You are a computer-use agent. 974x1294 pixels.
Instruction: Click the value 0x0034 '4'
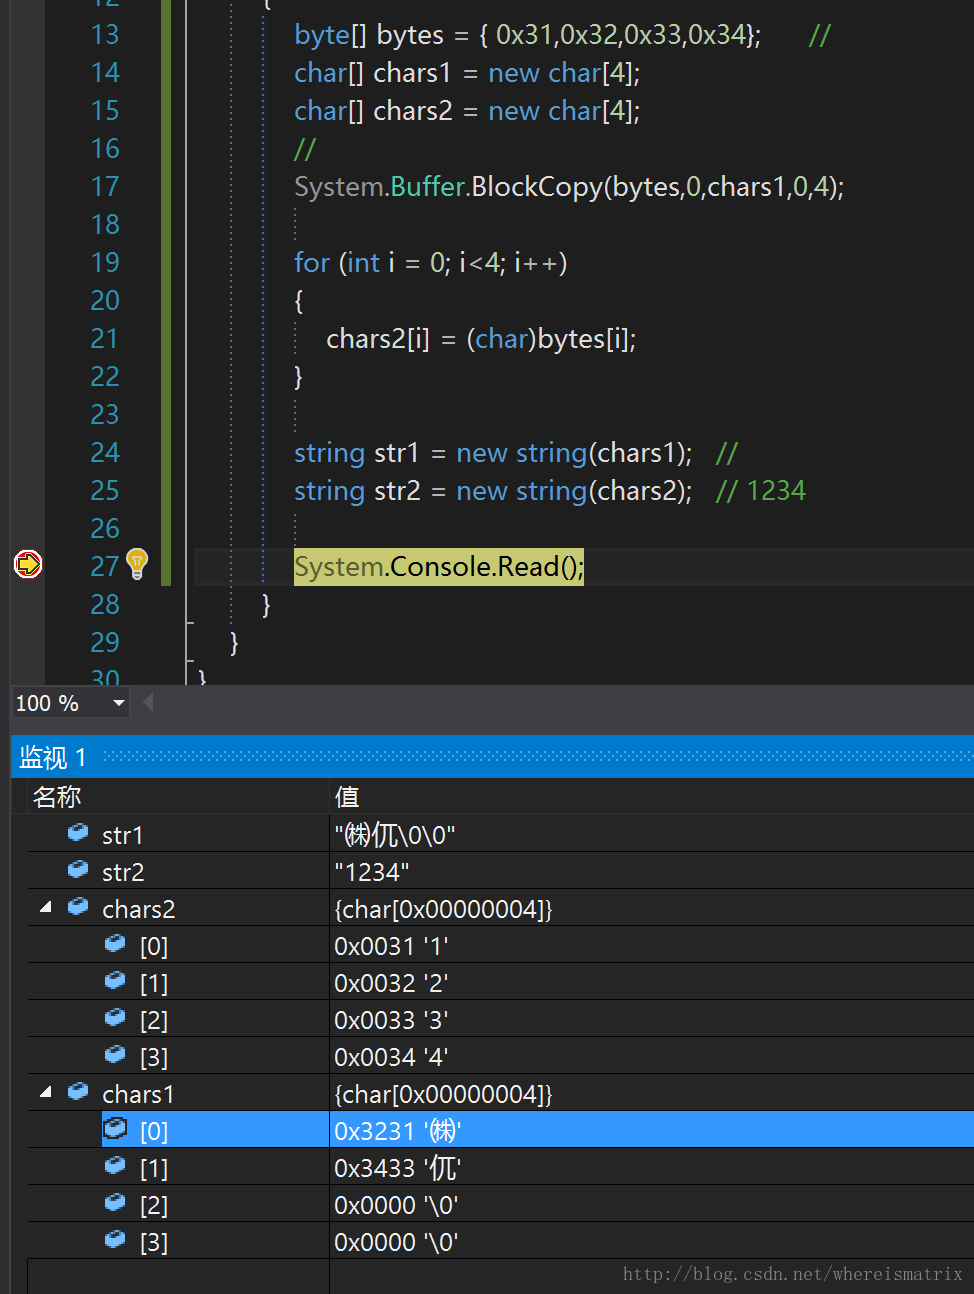click(x=391, y=1057)
